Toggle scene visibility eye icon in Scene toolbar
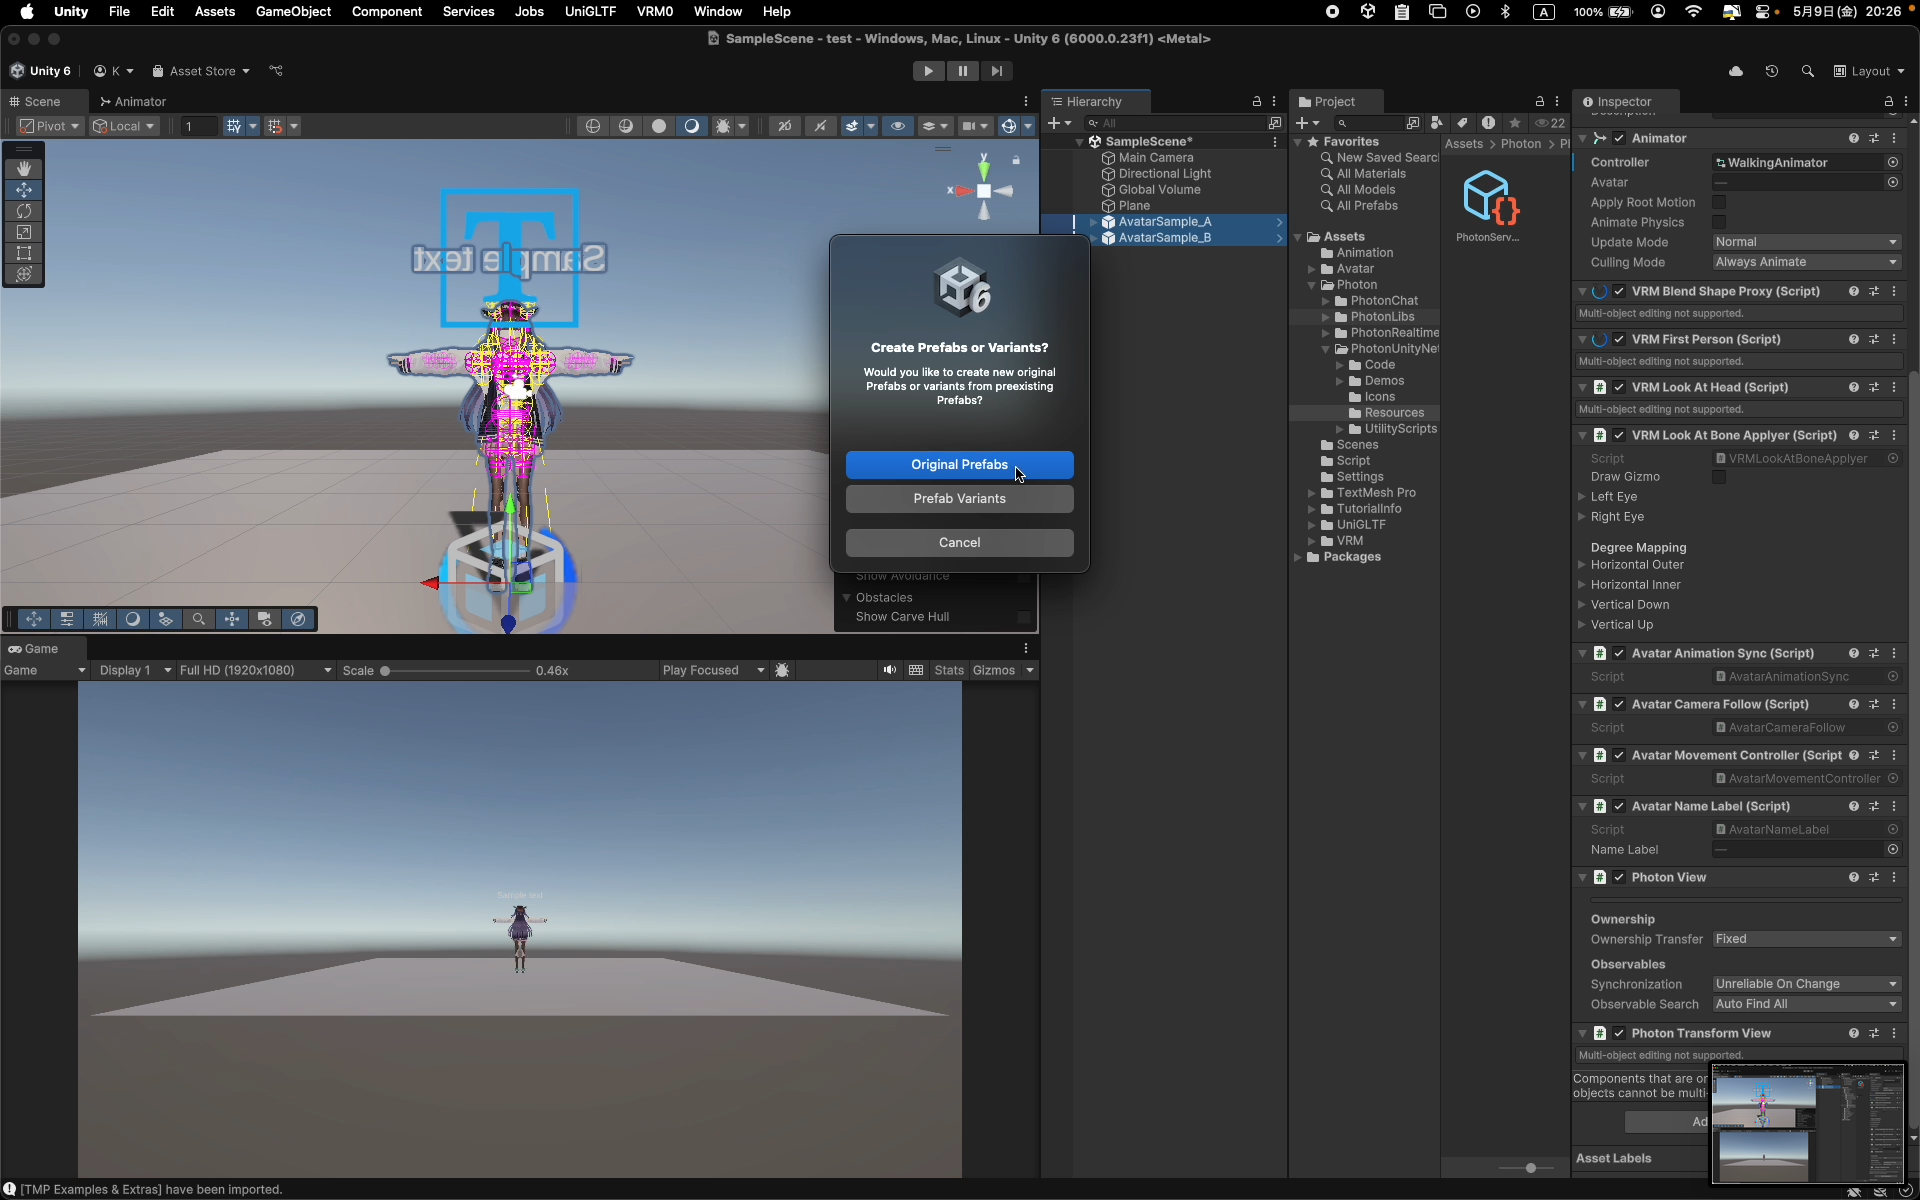This screenshot has width=1920, height=1200. pyautogui.click(x=897, y=126)
